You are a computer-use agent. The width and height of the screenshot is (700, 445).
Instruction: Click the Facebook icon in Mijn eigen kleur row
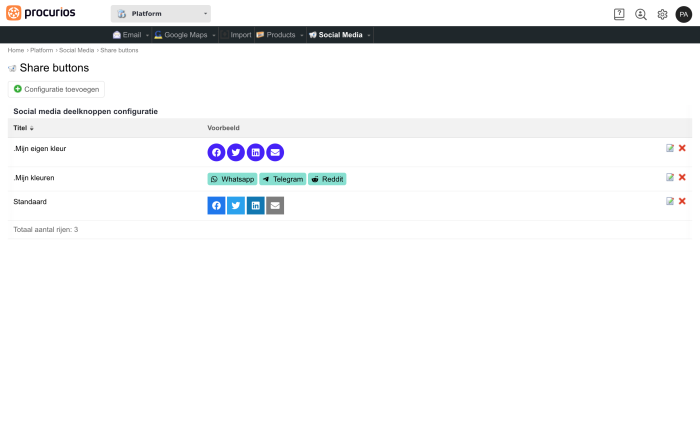coord(217,153)
